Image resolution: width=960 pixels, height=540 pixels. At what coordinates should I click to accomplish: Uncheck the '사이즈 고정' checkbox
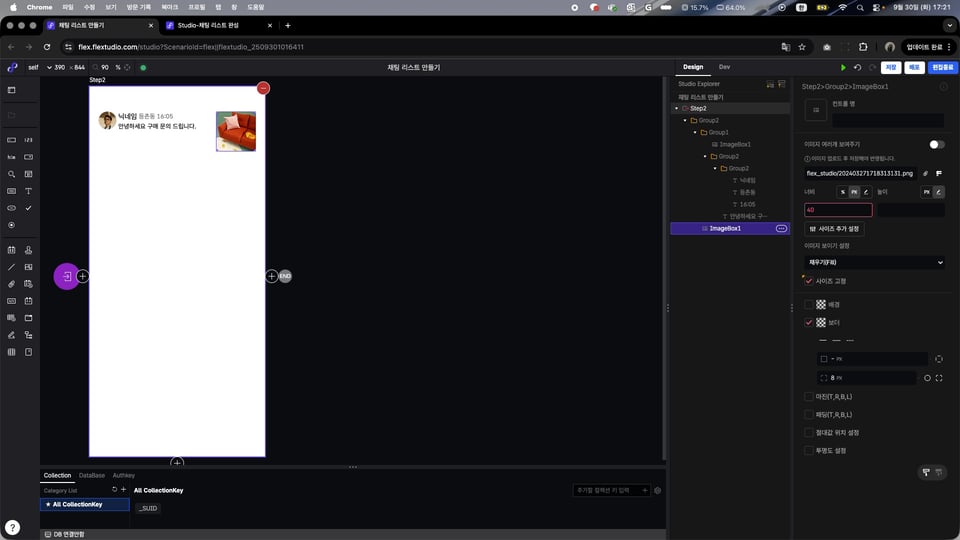click(x=809, y=281)
